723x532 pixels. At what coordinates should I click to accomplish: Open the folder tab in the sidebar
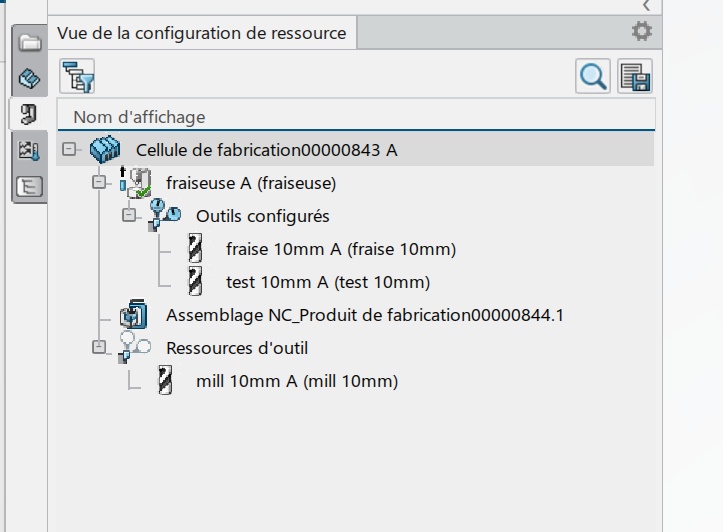coord(30,43)
